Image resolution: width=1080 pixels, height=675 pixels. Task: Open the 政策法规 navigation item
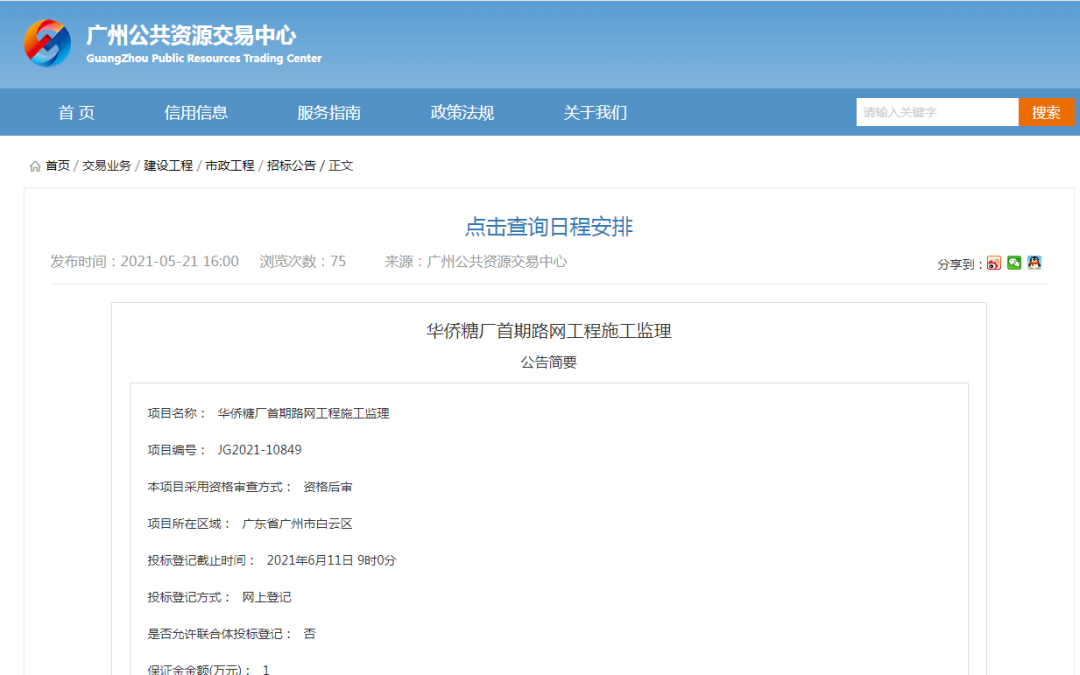tap(462, 113)
